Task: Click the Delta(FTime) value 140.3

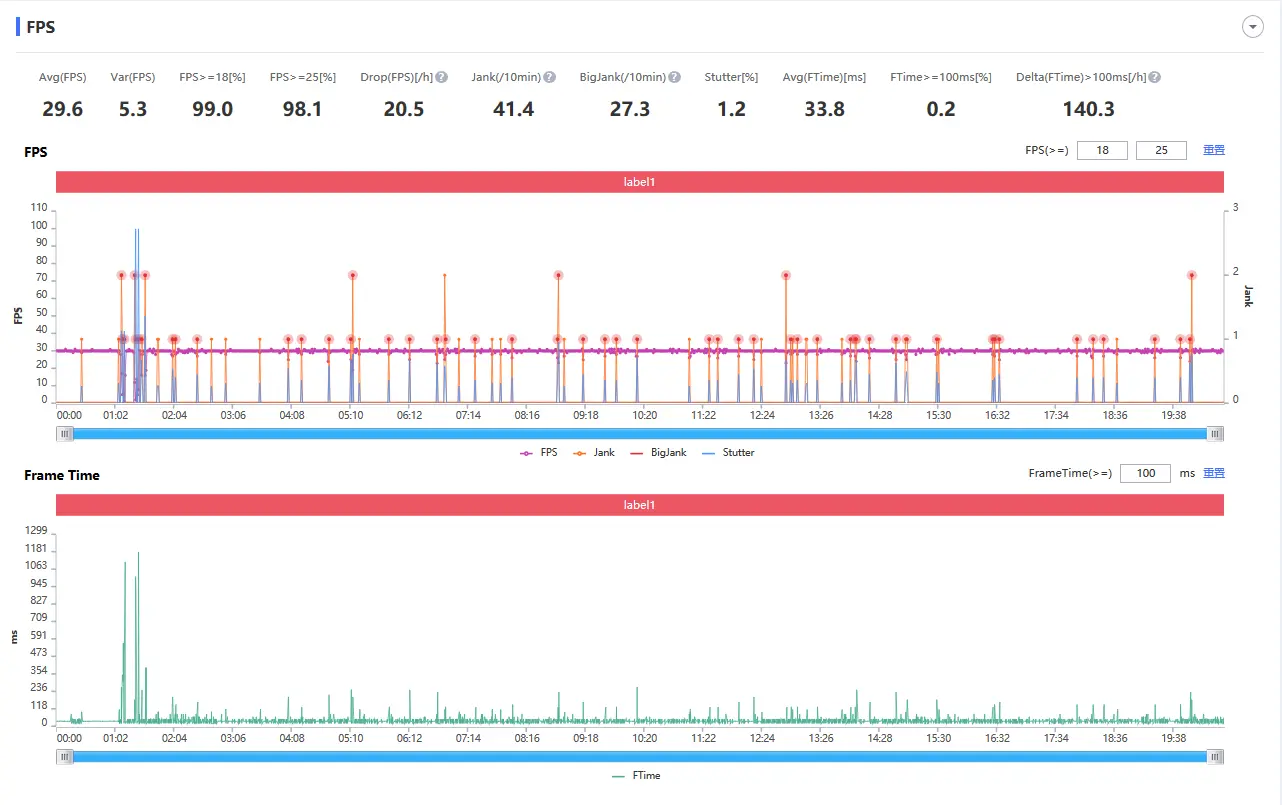Action: [1088, 109]
